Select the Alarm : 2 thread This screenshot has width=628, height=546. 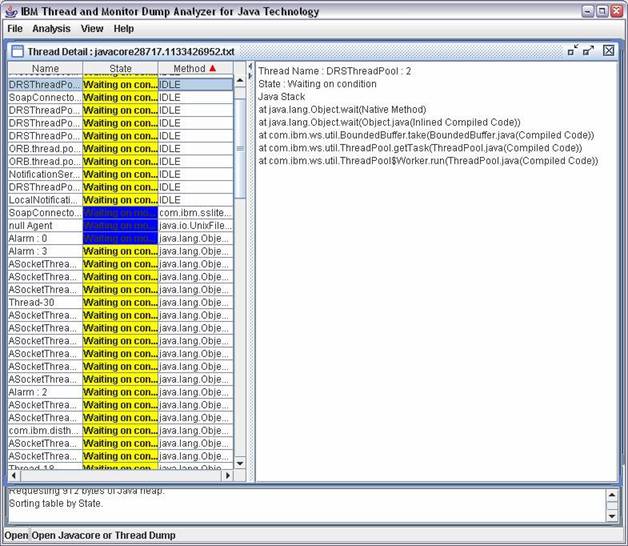(120, 392)
